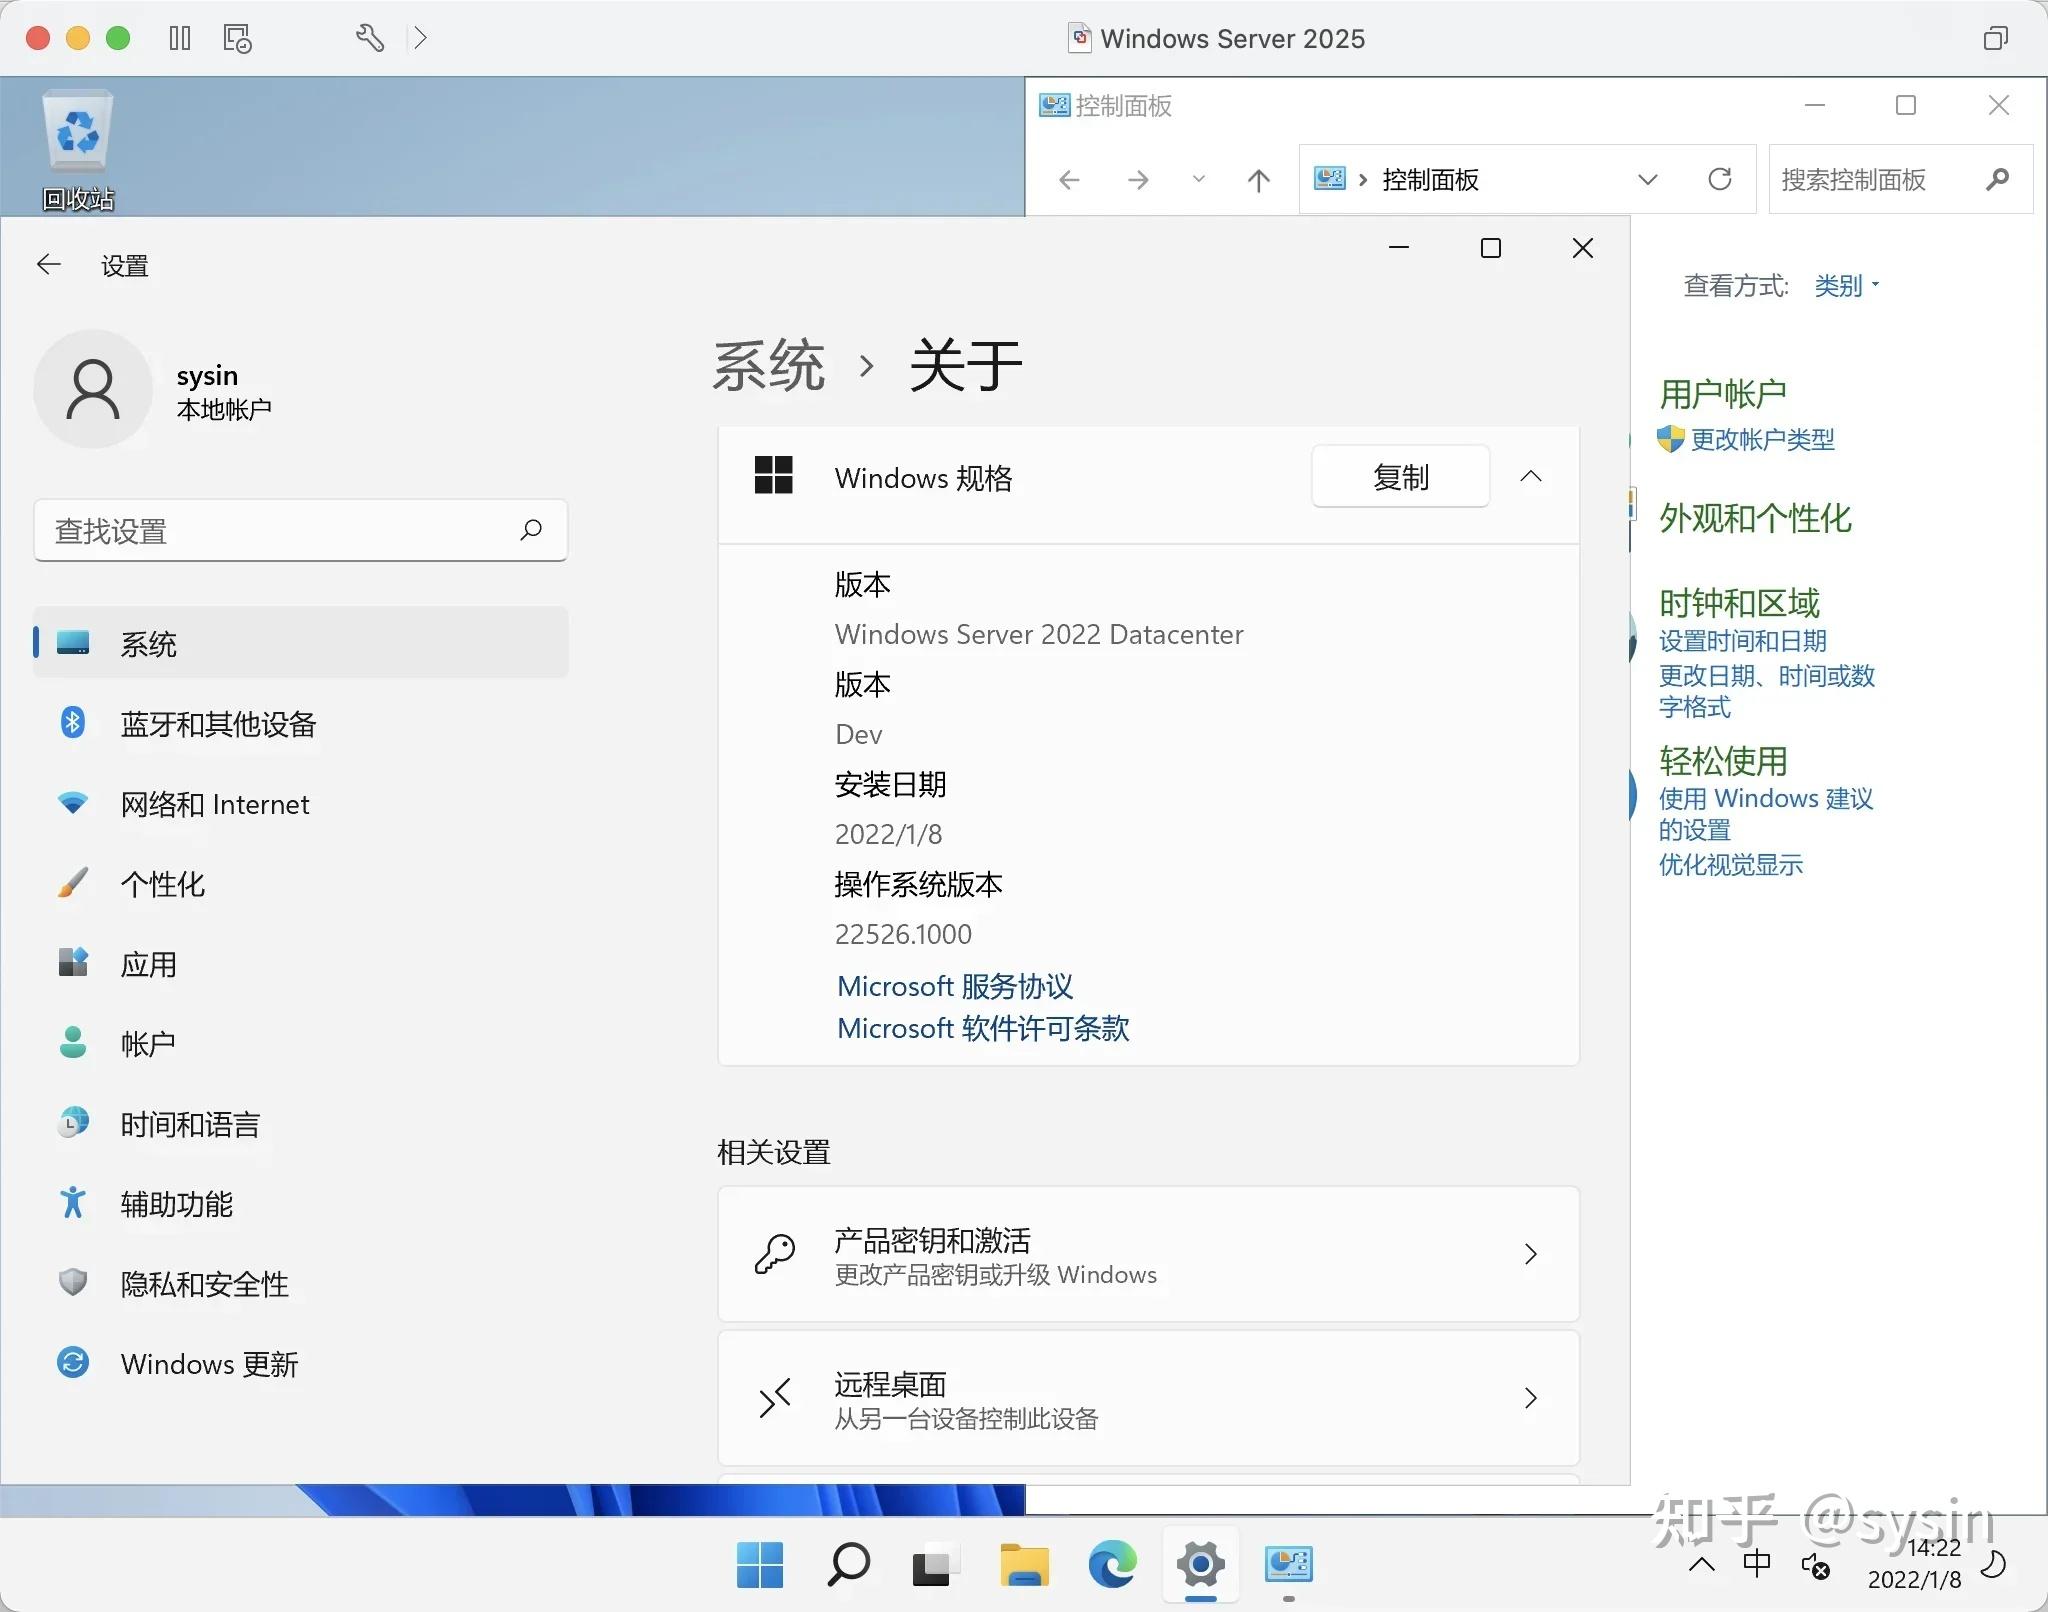This screenshot has height=1612, width=2048.
Task: Click the back arrow in the Settings window
Action: [49, 263]
